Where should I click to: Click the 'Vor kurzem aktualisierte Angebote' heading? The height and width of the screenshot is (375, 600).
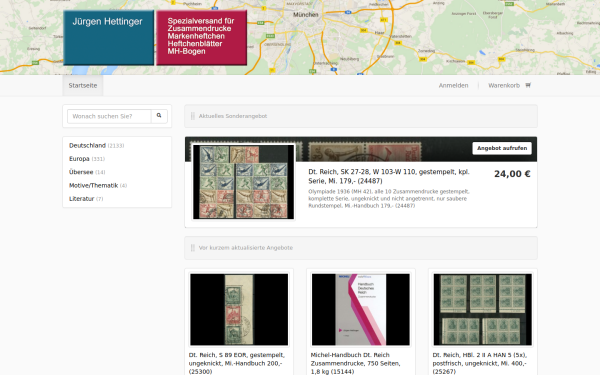pos(246,248)
